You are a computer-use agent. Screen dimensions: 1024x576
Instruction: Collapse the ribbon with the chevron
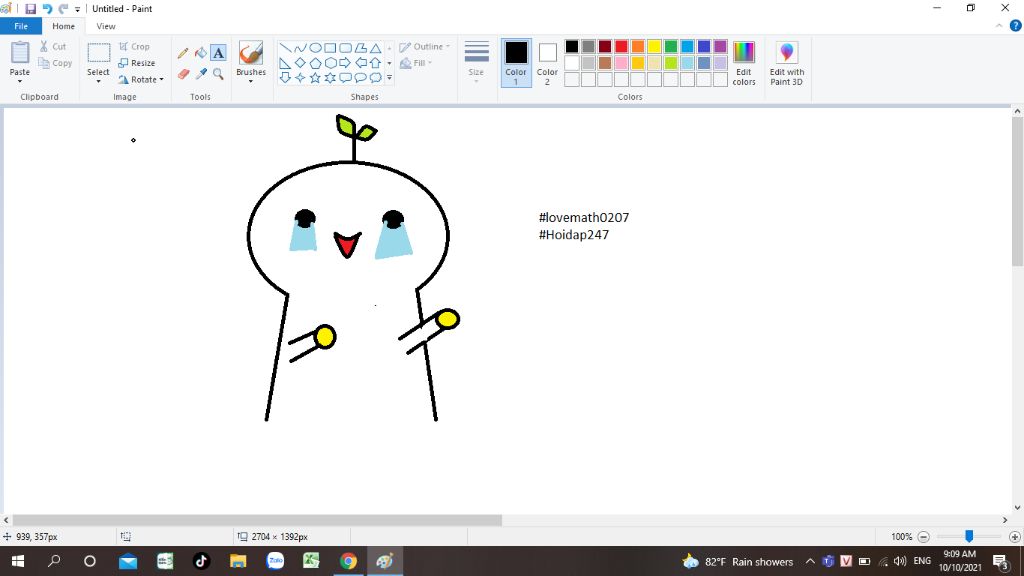pyautogui.click(x=999, y=26)
